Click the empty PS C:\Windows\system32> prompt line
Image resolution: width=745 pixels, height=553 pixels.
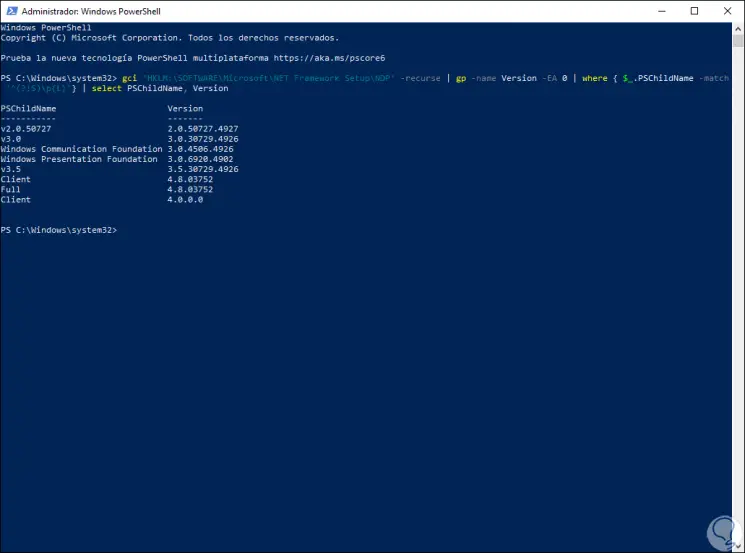coord(59,230)
